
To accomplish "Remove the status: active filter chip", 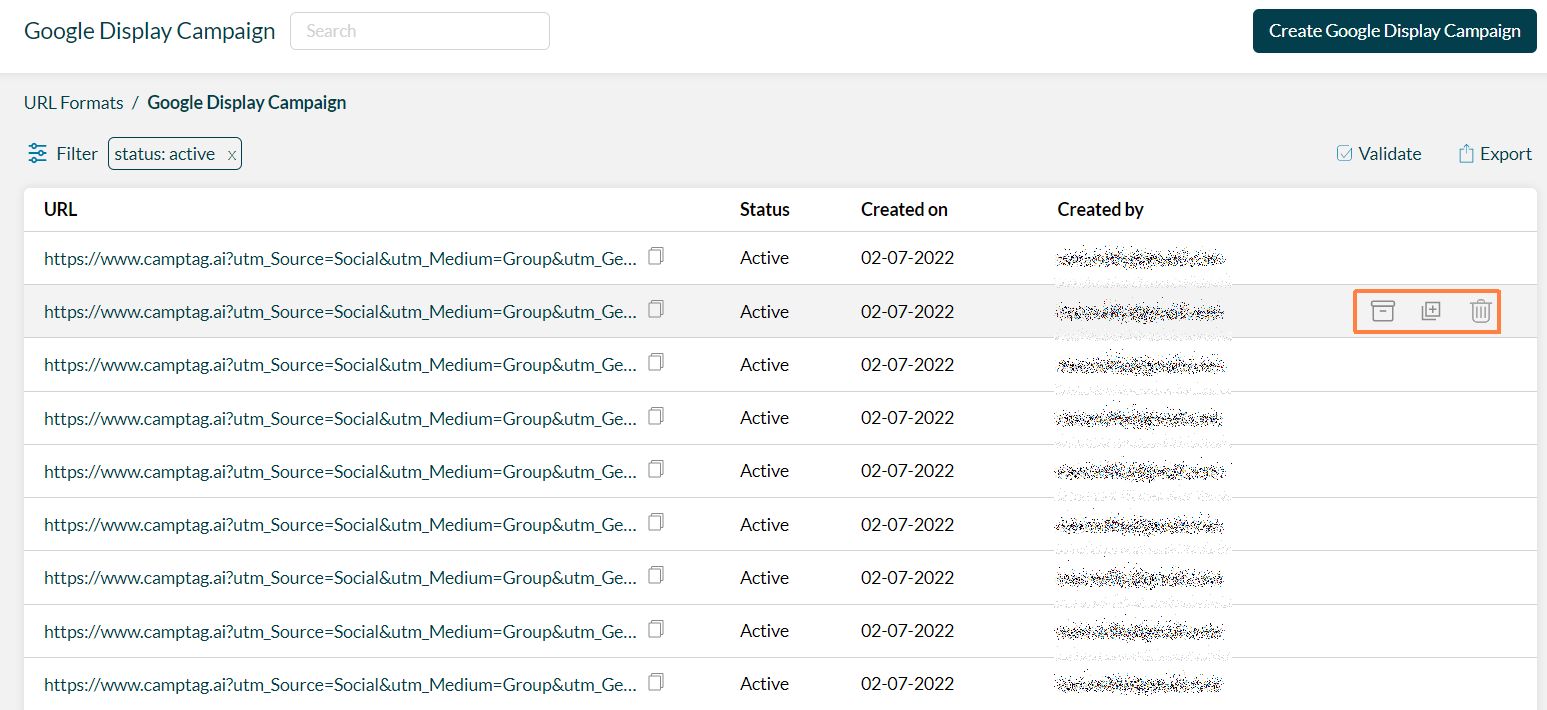I will pyautogui.click(x=231, y=153).
